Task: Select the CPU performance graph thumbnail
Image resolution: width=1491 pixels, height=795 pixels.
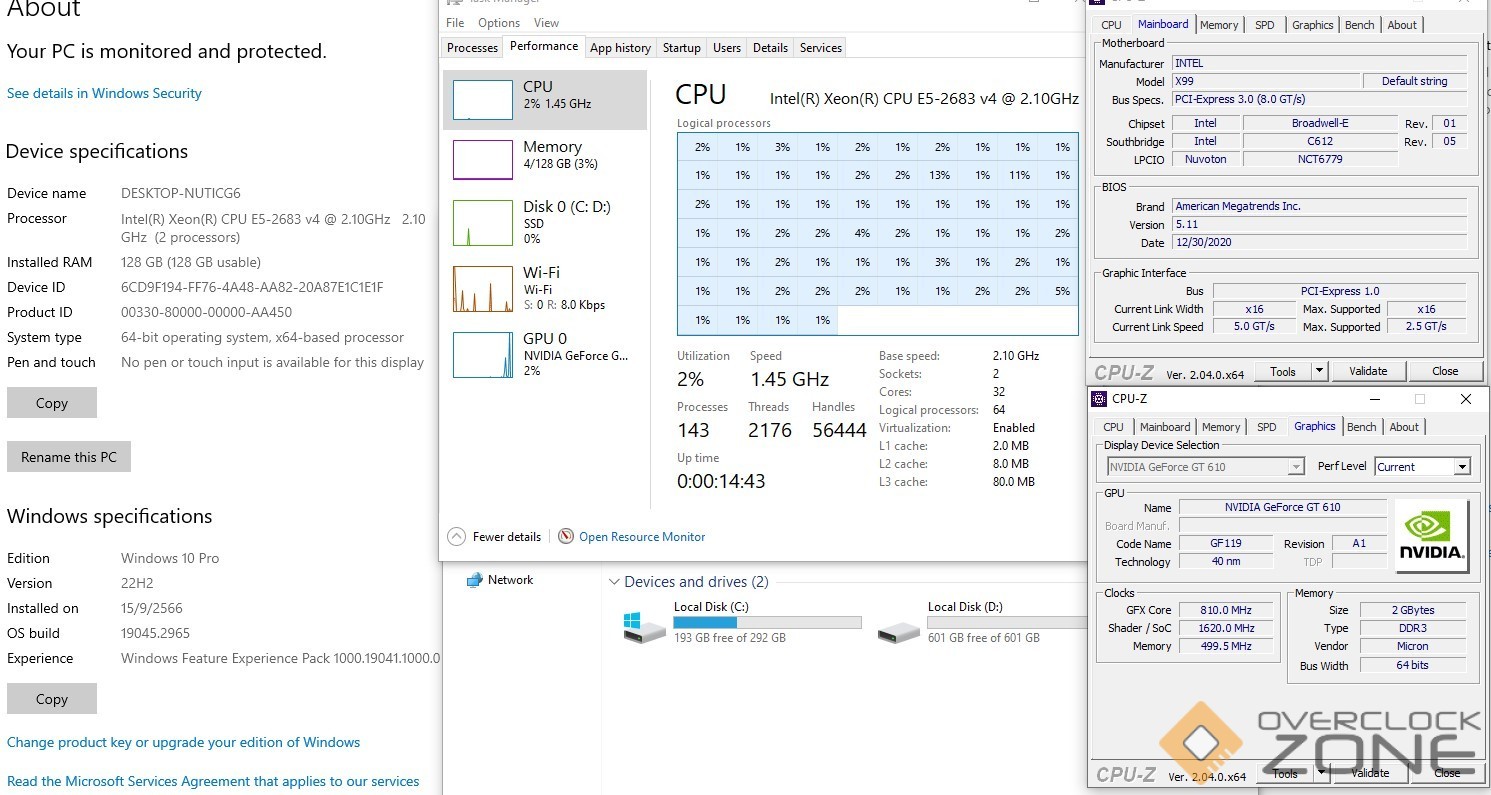Action: pos(483,100)
